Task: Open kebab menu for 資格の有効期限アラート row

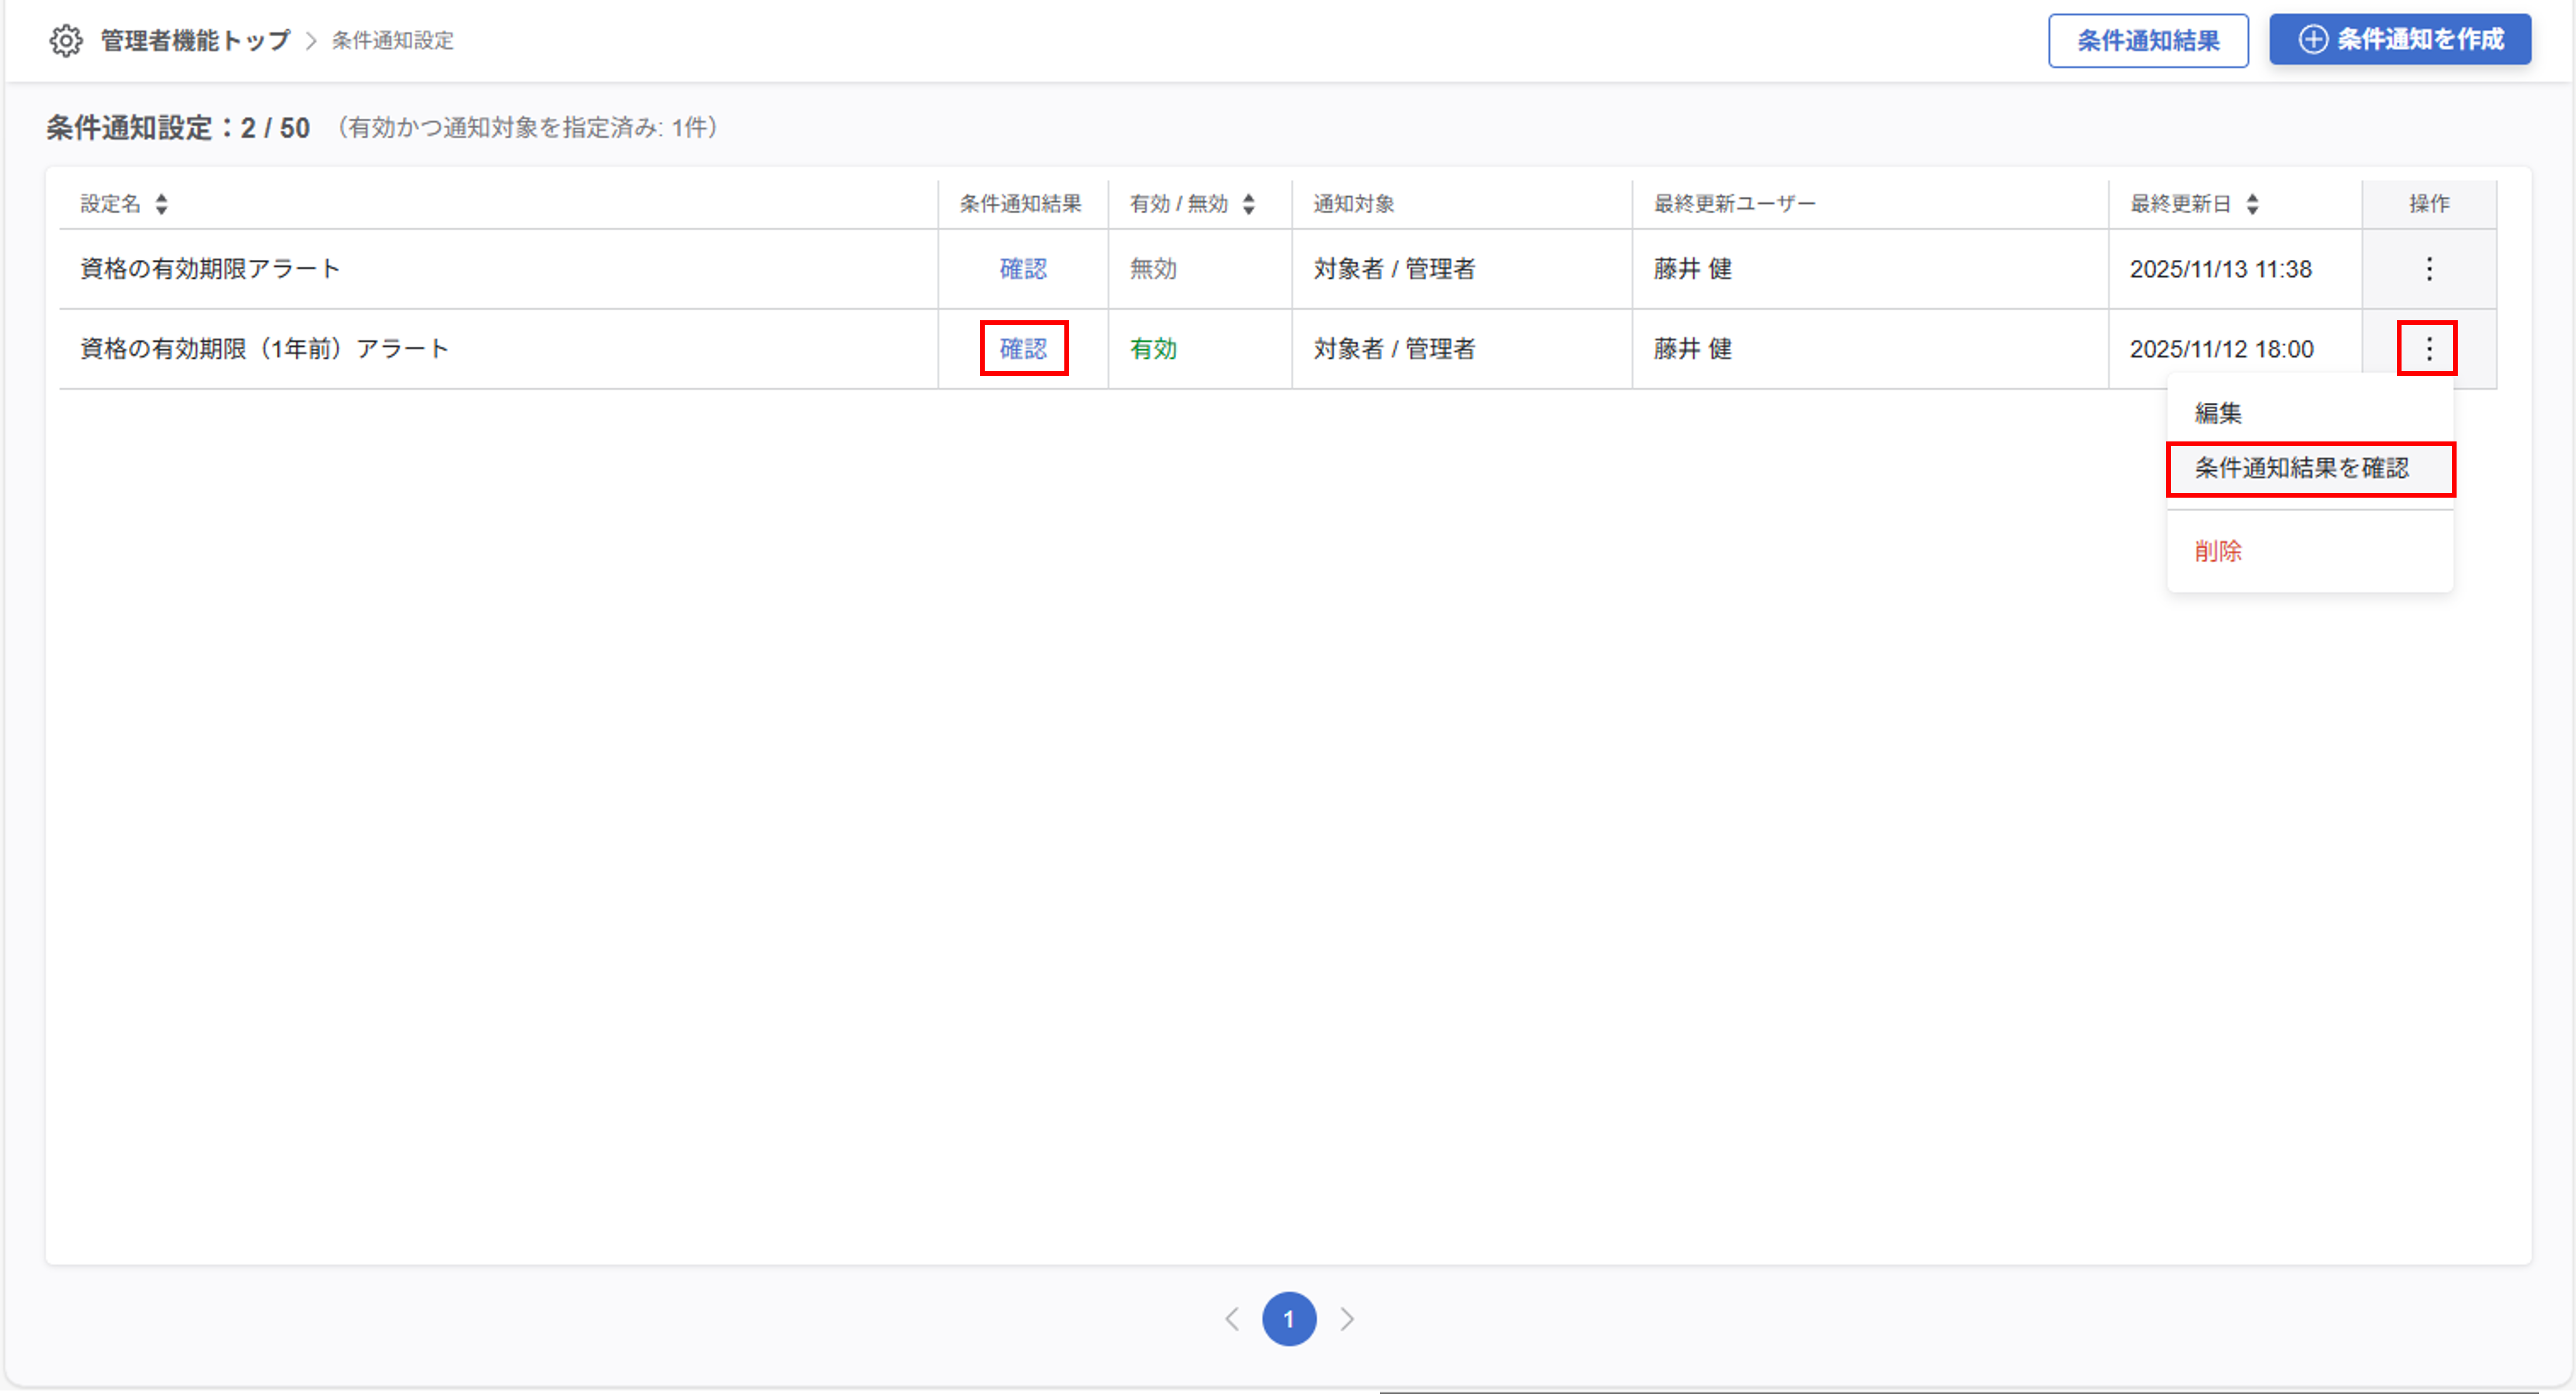Action: tap(2428, 269)
